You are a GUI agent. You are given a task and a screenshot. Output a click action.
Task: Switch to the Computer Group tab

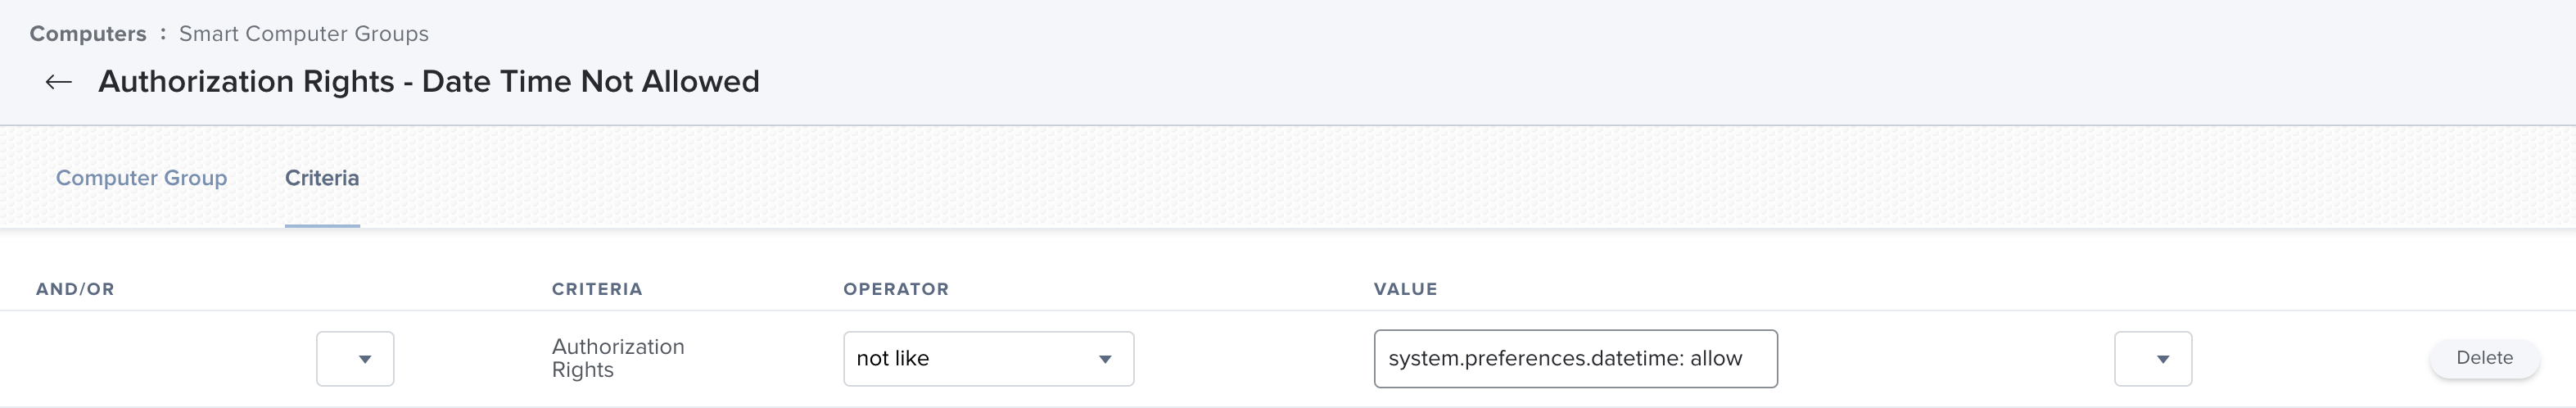141,178
